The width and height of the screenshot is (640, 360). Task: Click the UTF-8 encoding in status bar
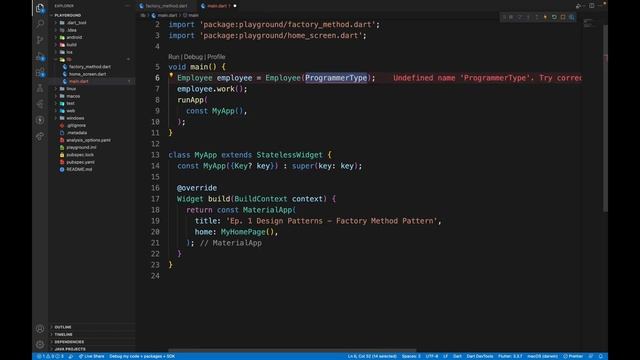click(x=432, y=356)
